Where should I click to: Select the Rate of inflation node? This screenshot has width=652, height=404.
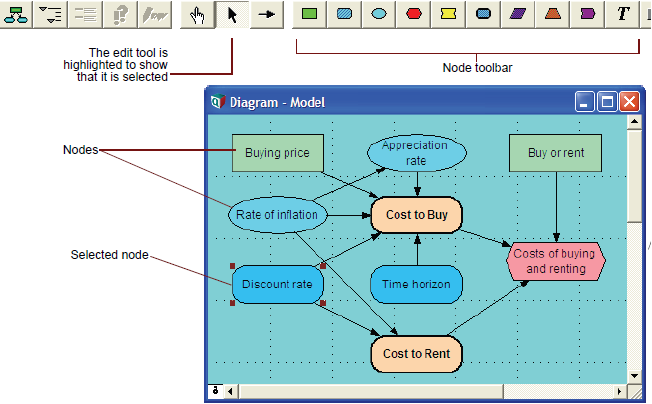point(277,214)
